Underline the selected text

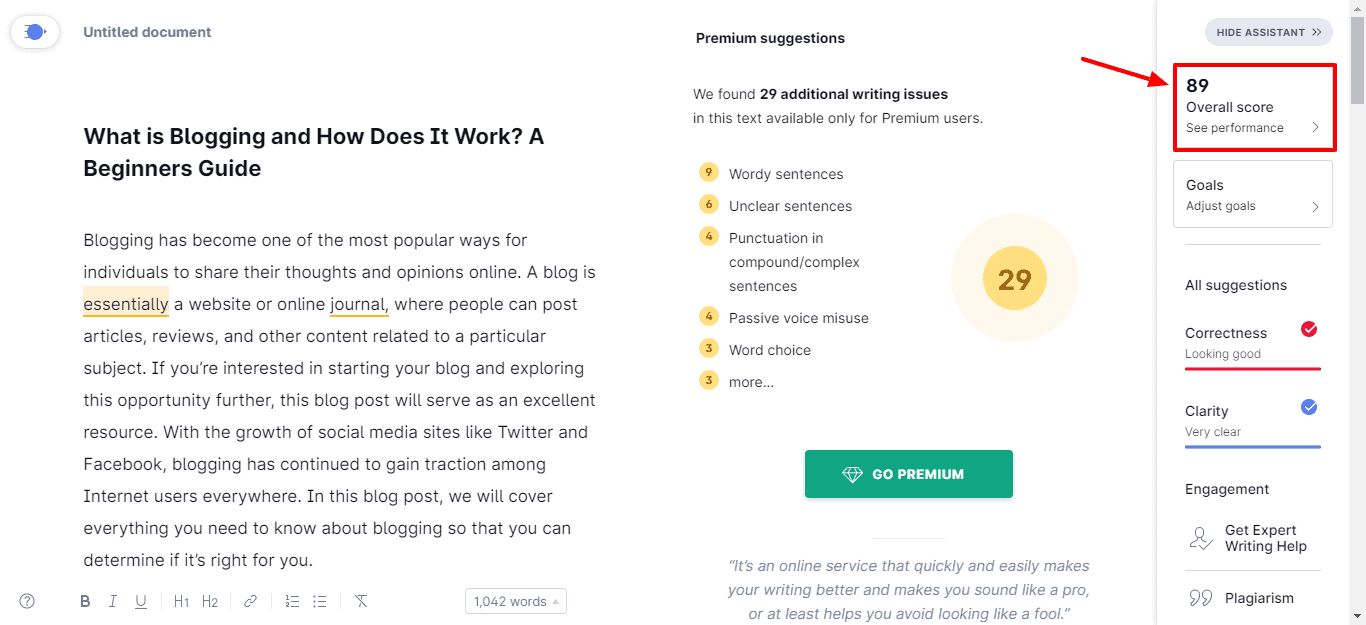click(x=141, y=601)
